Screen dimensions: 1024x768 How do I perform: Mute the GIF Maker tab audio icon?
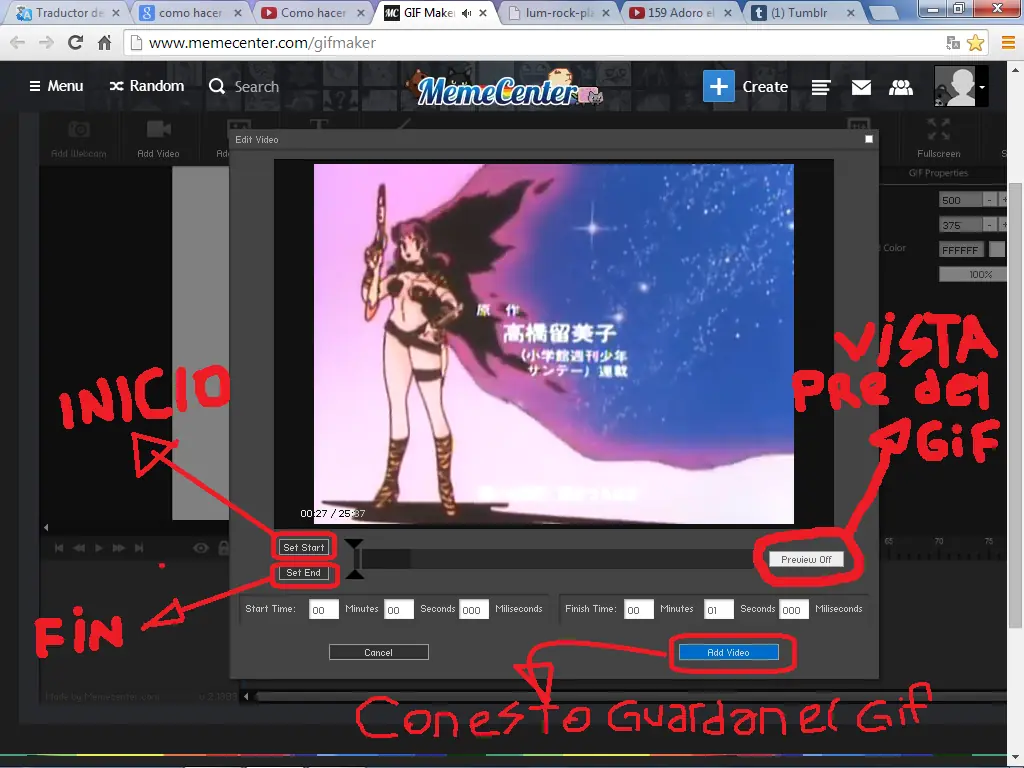(x=466, y=13)
